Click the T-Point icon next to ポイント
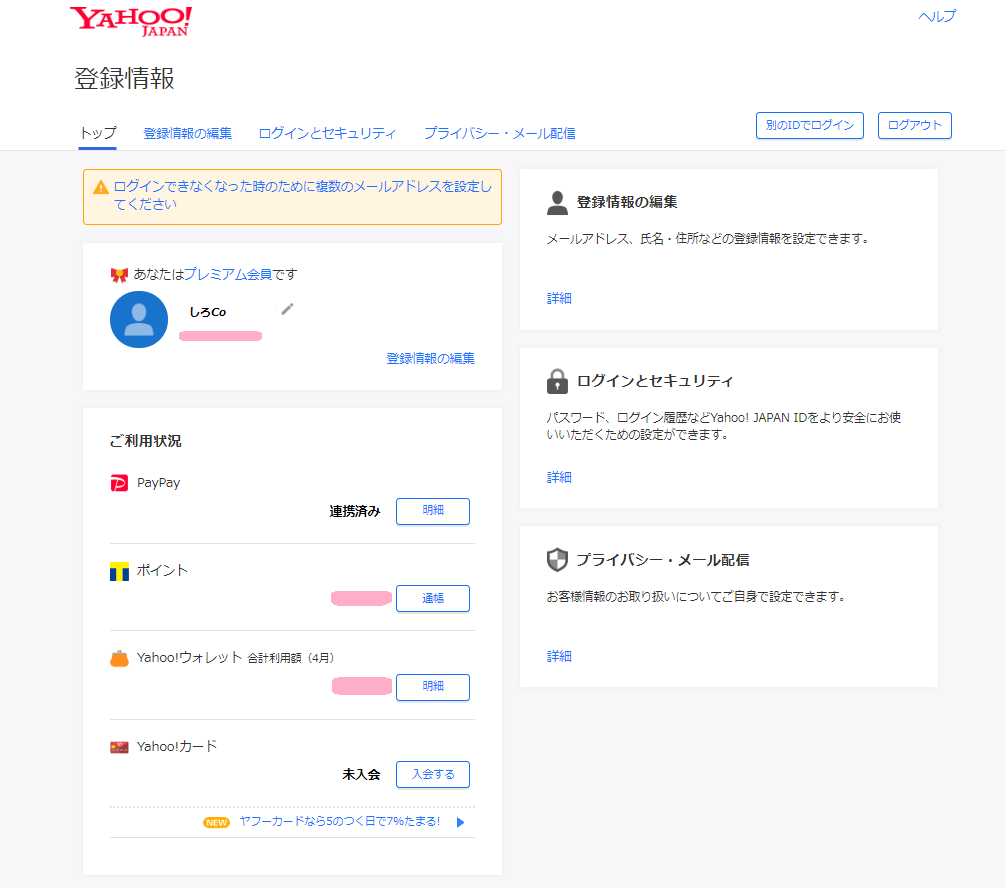 (120, 571)
